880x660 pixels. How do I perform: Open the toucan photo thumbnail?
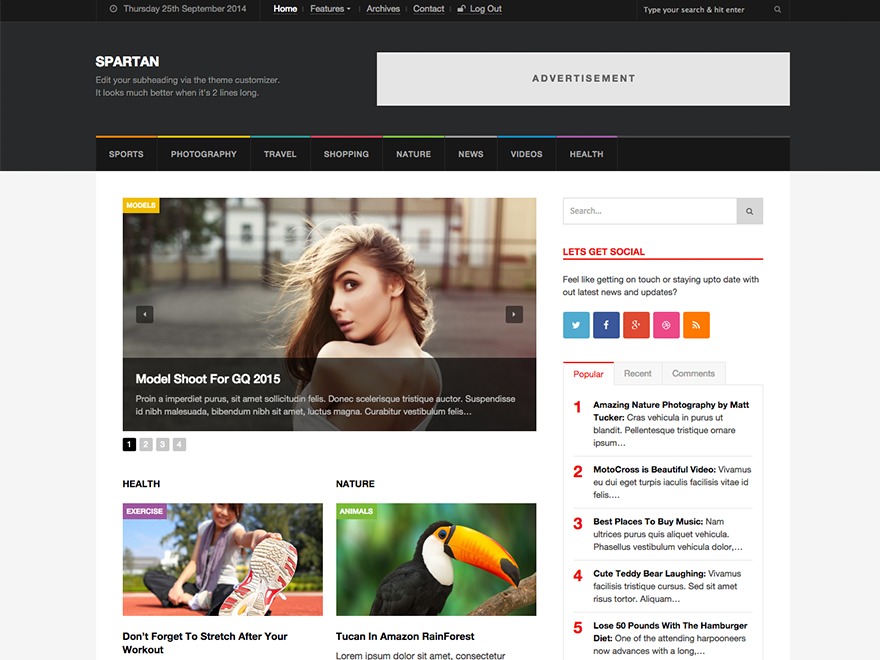(436, 560)
